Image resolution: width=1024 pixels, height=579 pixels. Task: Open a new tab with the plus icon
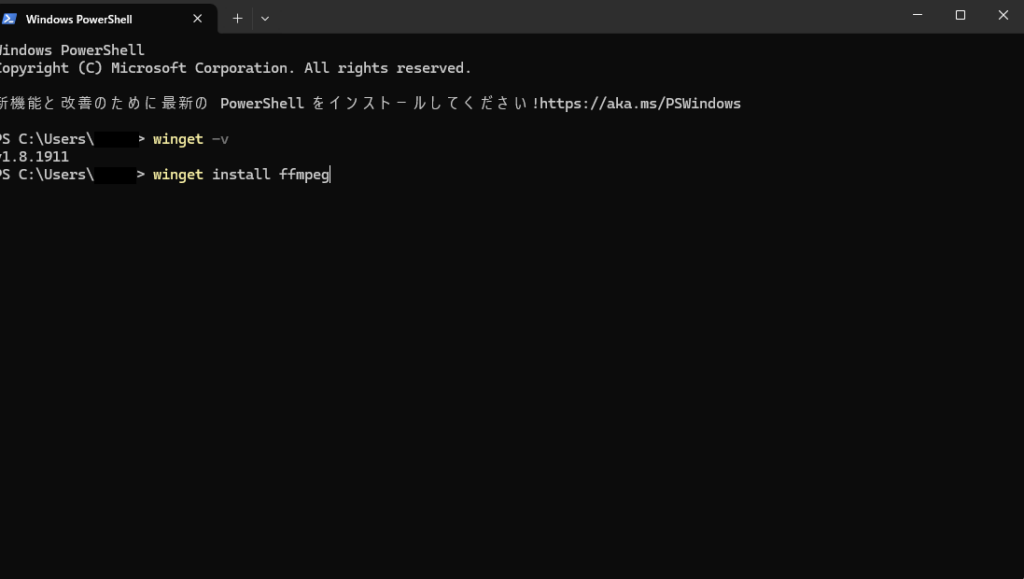pos(237,19)
